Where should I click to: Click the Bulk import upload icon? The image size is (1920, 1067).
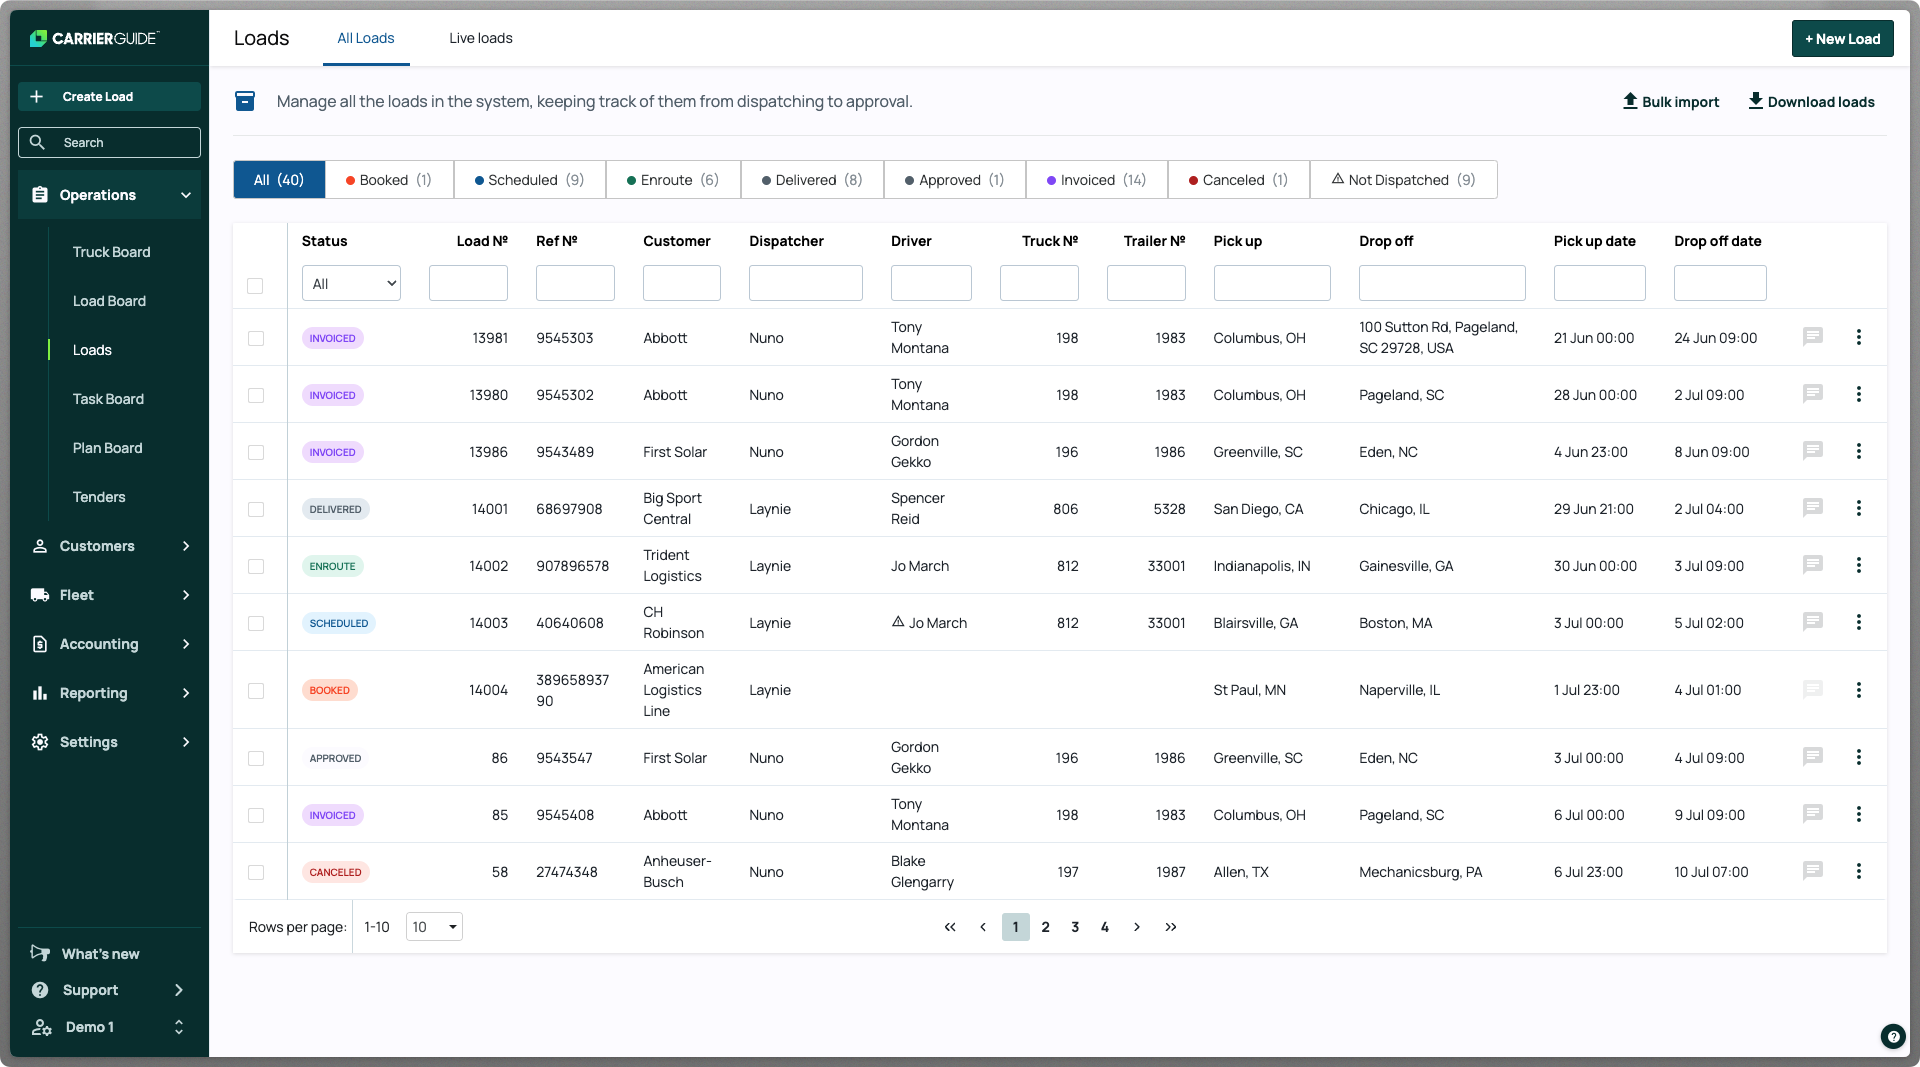tap(1630, 101)
